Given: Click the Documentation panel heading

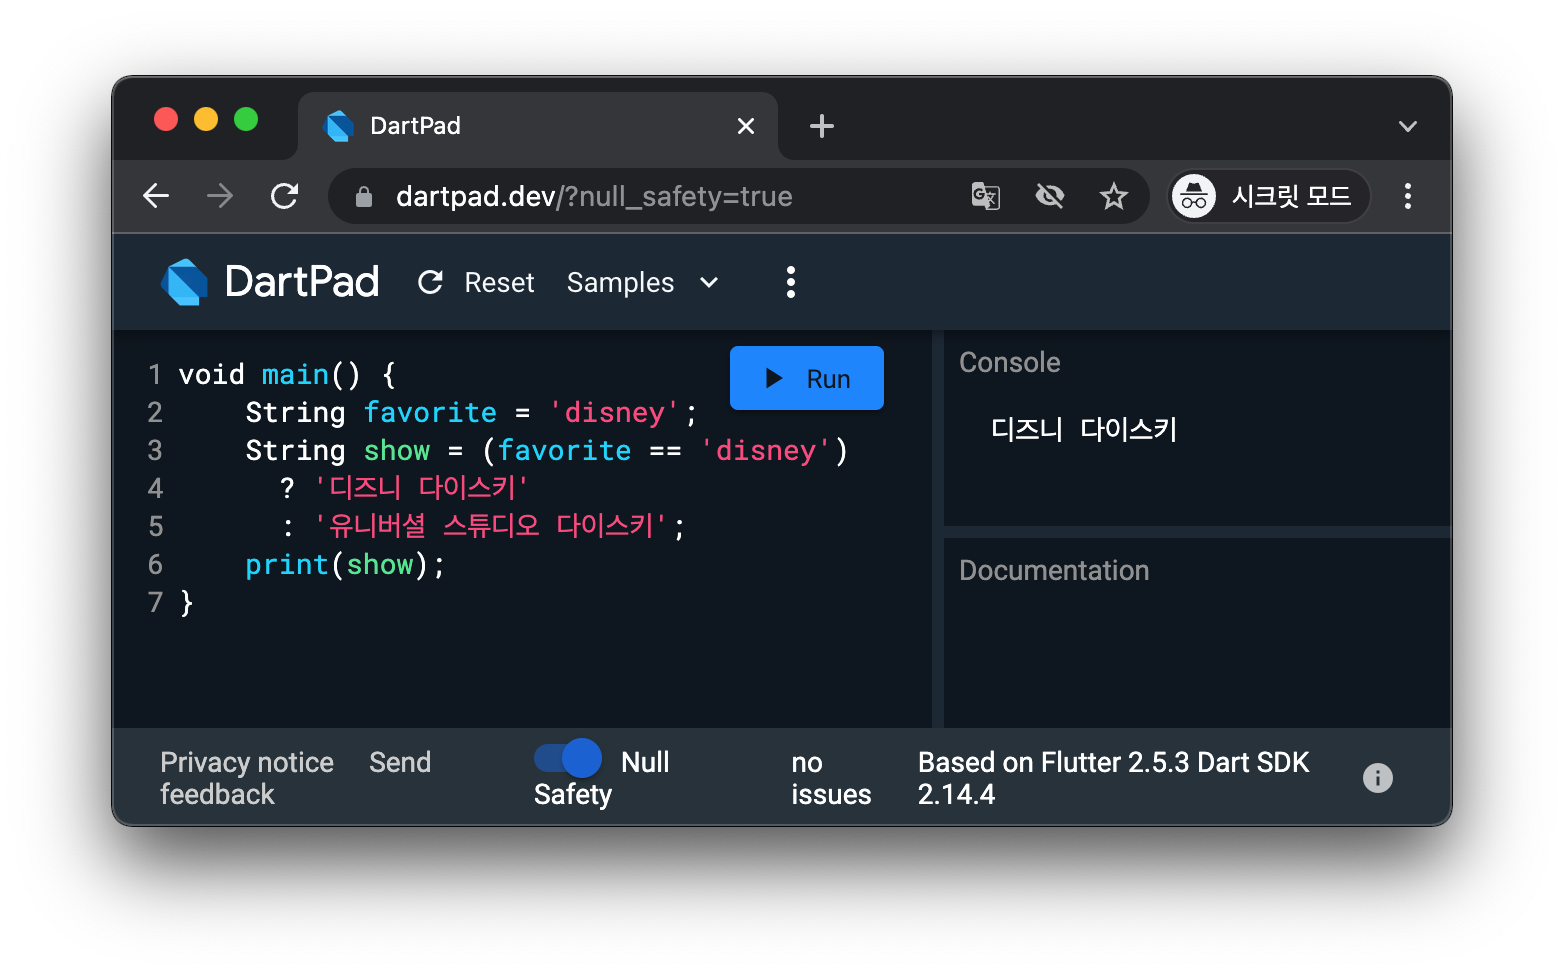Looking at the screenshot, I should [1054, 570].
